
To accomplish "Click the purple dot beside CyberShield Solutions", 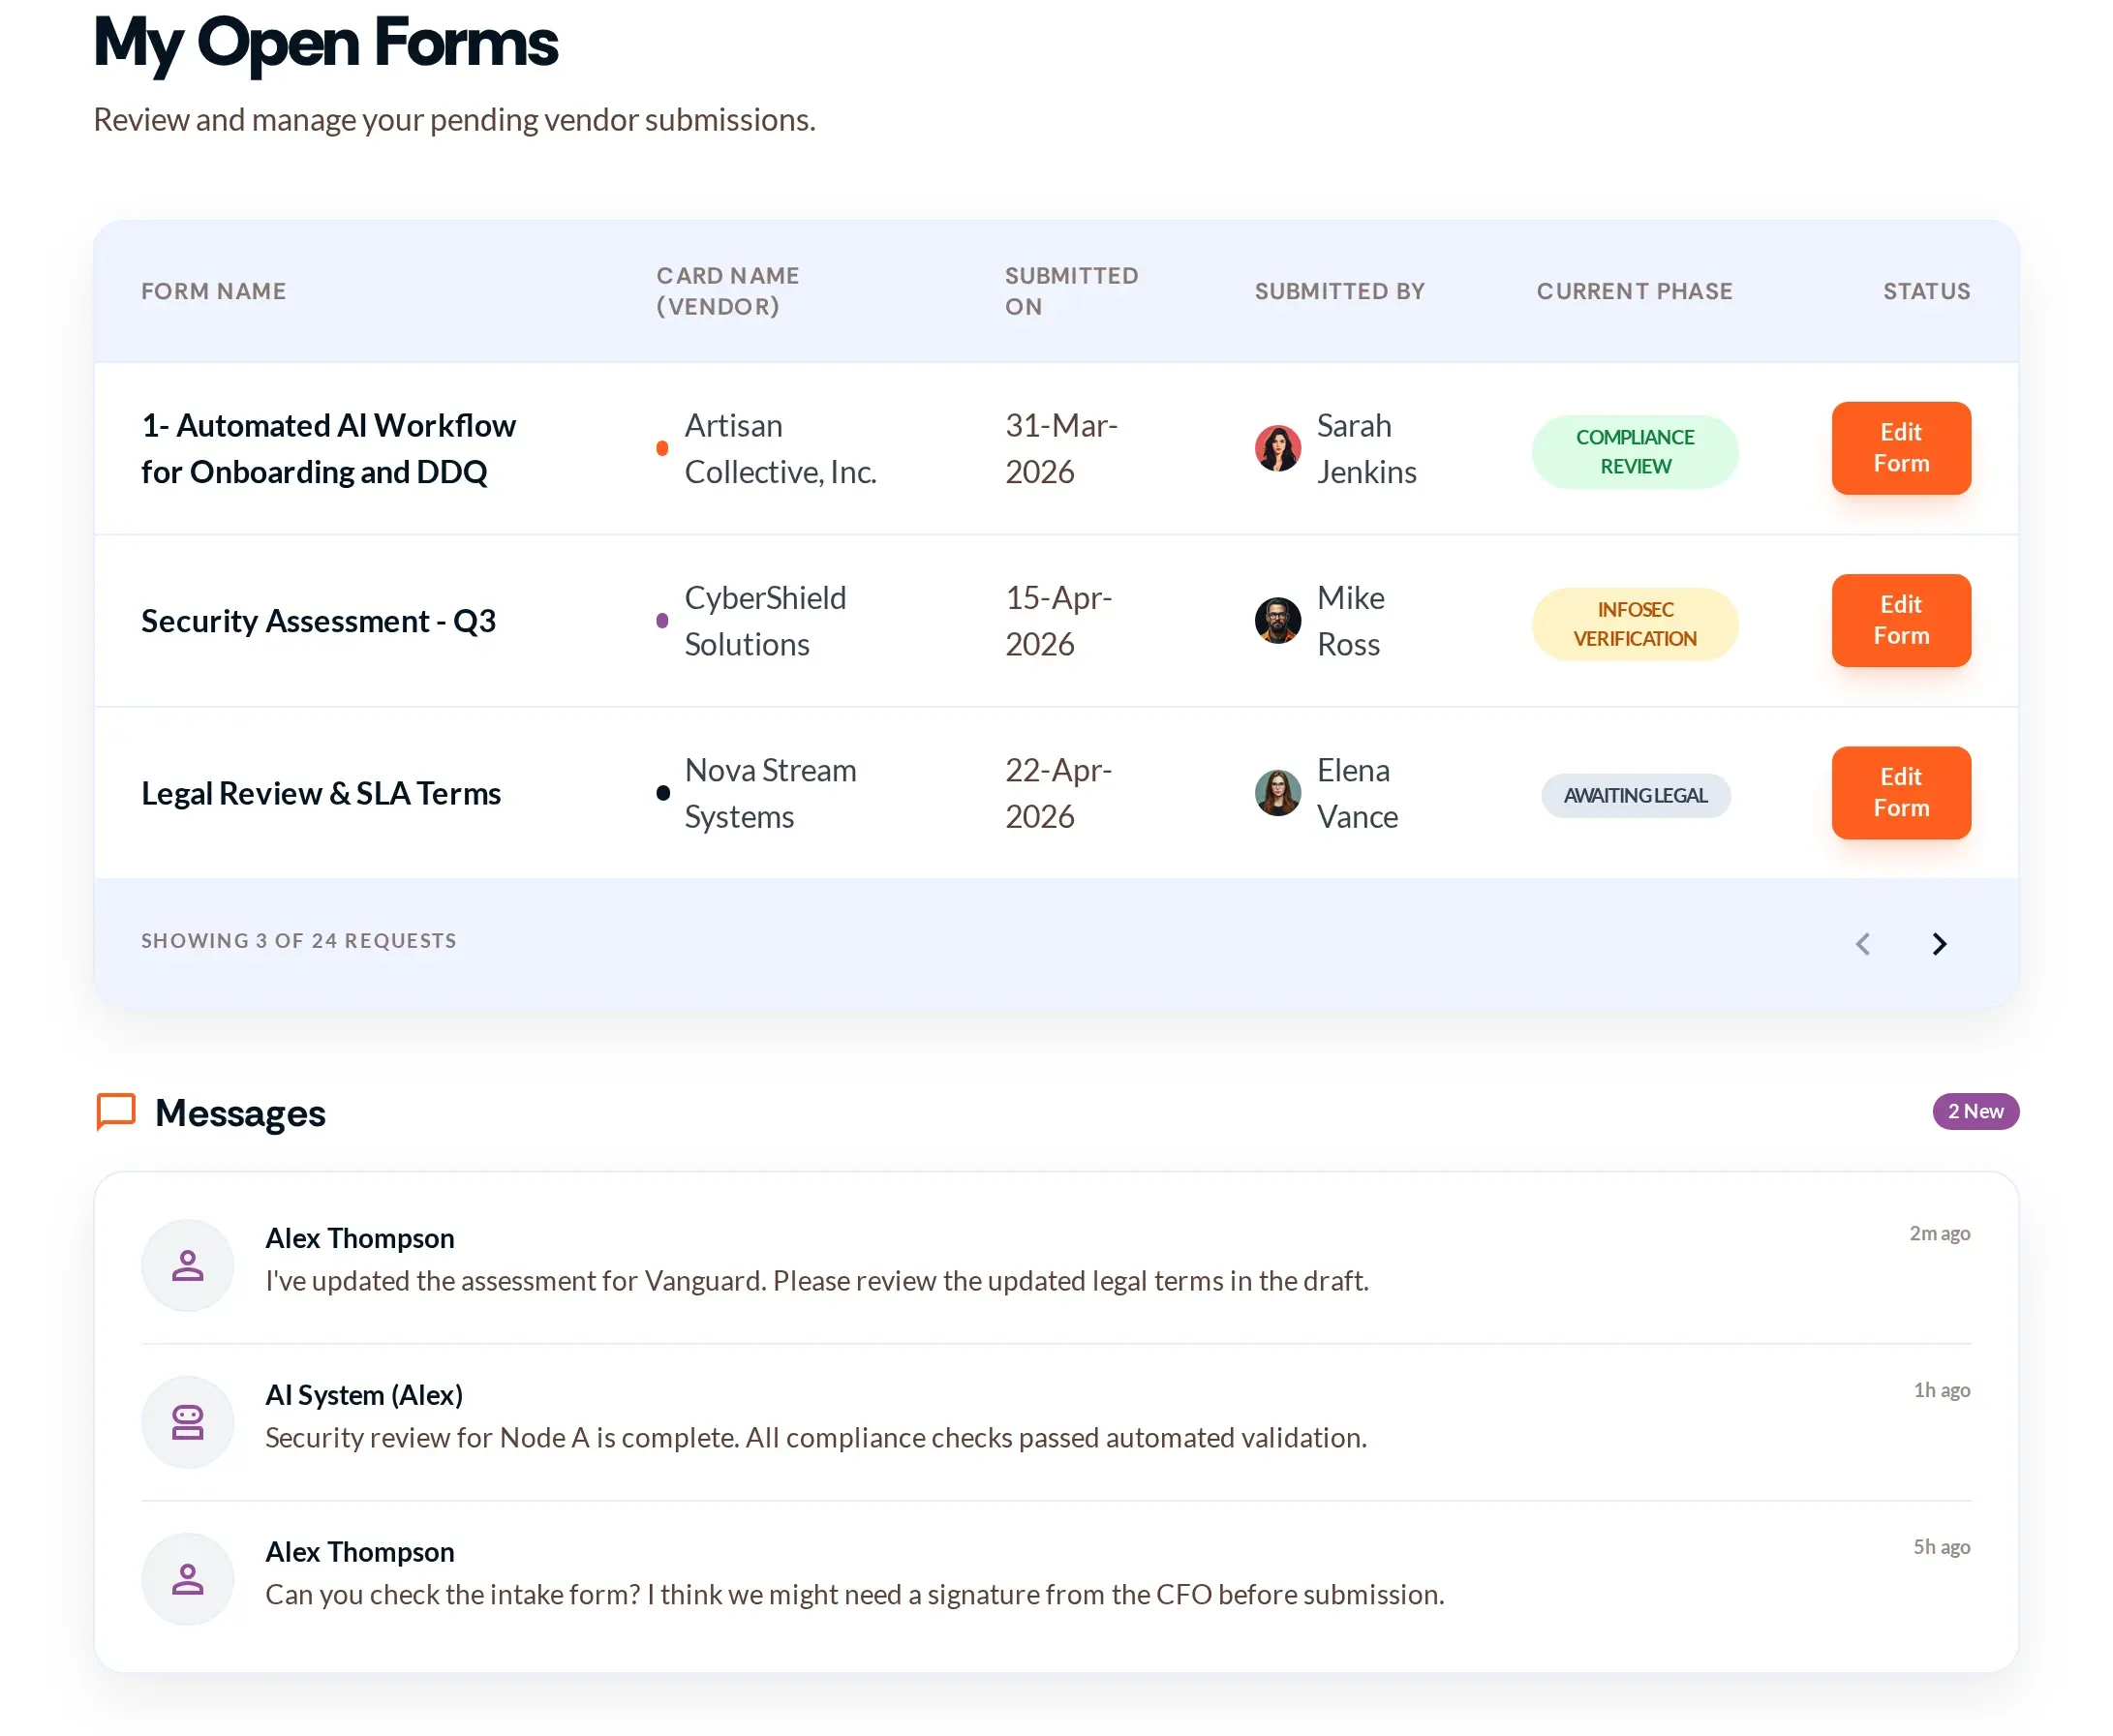I will (x=662, y=621).
